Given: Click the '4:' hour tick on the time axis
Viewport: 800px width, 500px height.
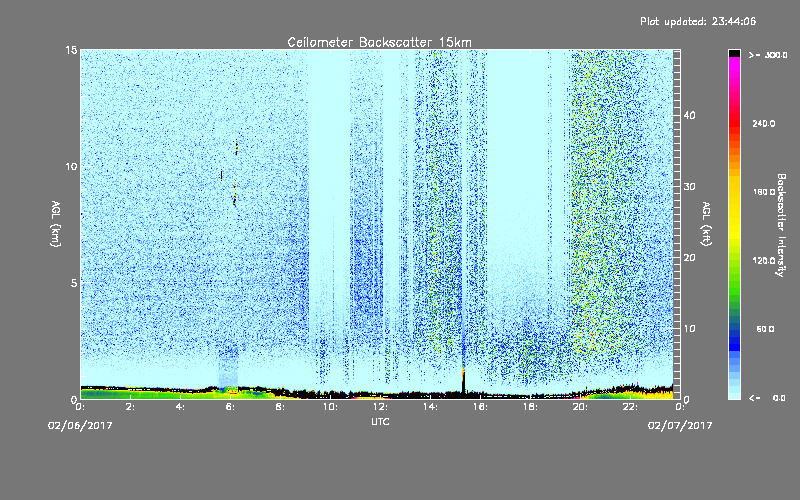Looking at the screenshot, I should click(180, 407).
